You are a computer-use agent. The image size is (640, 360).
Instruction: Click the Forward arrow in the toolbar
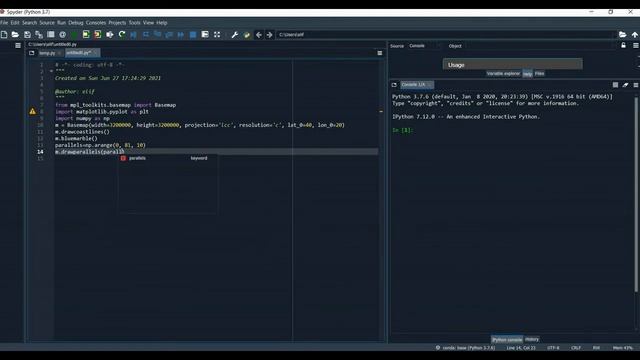coord(269,35)
